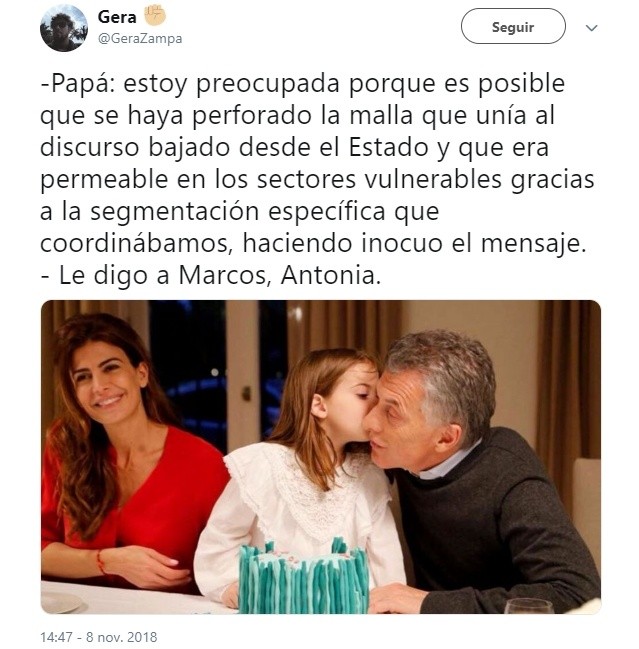Visit the @GeraZampa handle link

pos(140,38)
